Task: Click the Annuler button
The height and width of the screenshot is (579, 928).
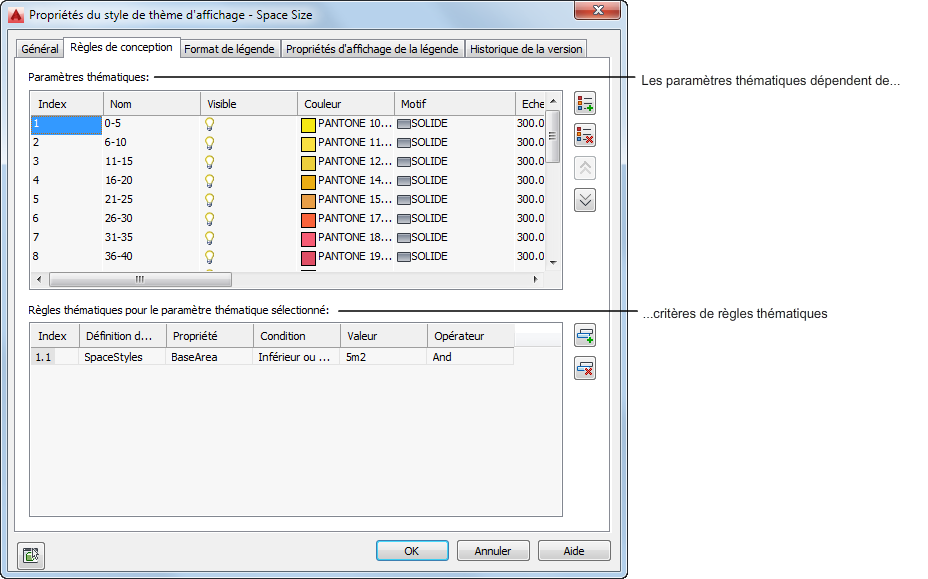Action: coord(492,551)
